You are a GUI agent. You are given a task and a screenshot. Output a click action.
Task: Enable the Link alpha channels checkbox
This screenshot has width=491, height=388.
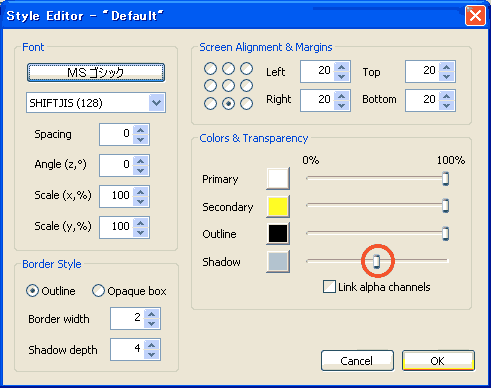[329, 287]
